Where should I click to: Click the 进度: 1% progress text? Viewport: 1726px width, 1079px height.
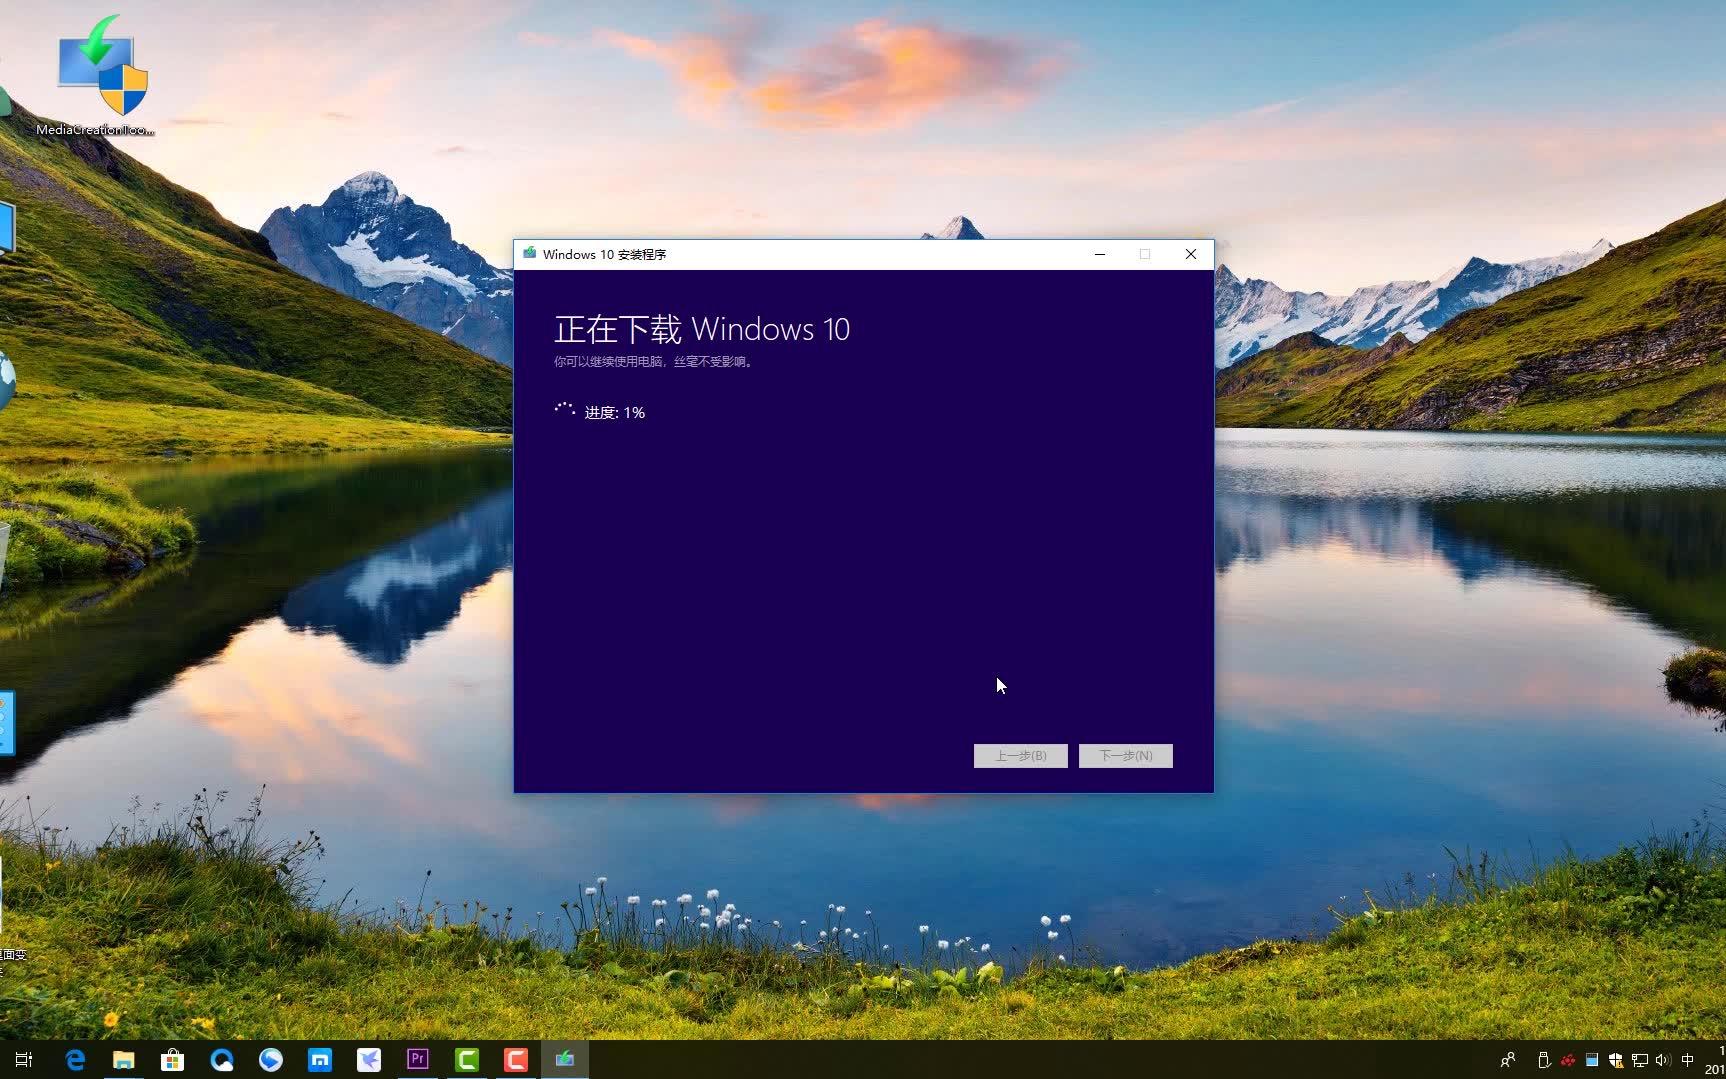[615, 413]
